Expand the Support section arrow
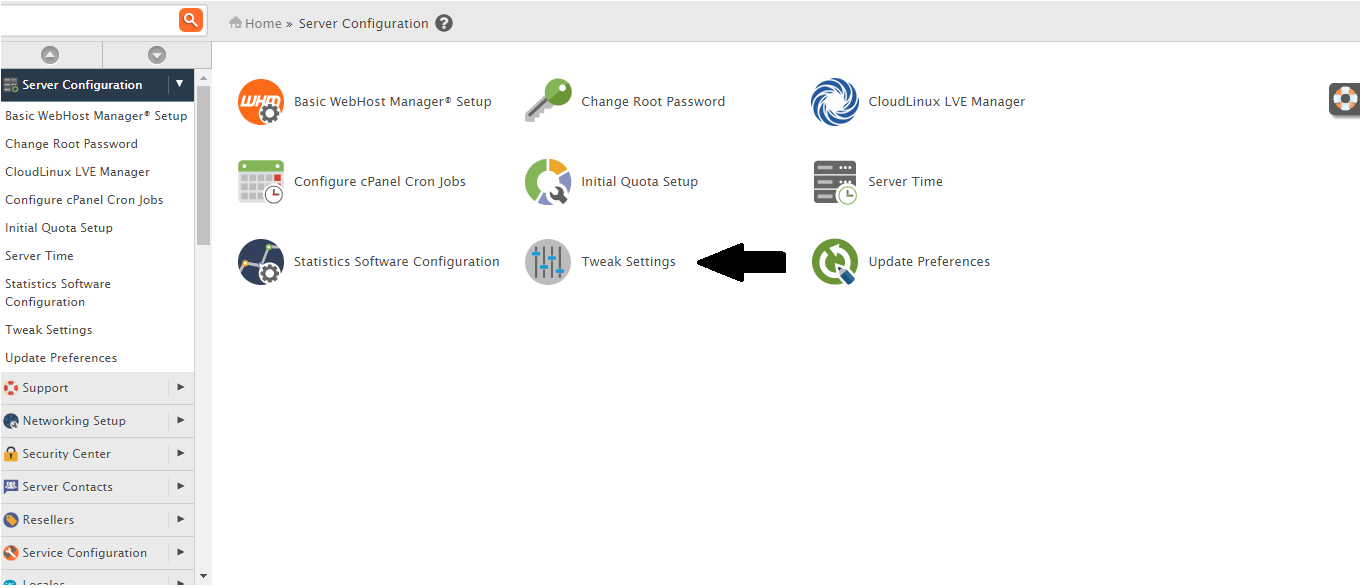This screenshot has height=588, width=1360. (x=181, y=388)
